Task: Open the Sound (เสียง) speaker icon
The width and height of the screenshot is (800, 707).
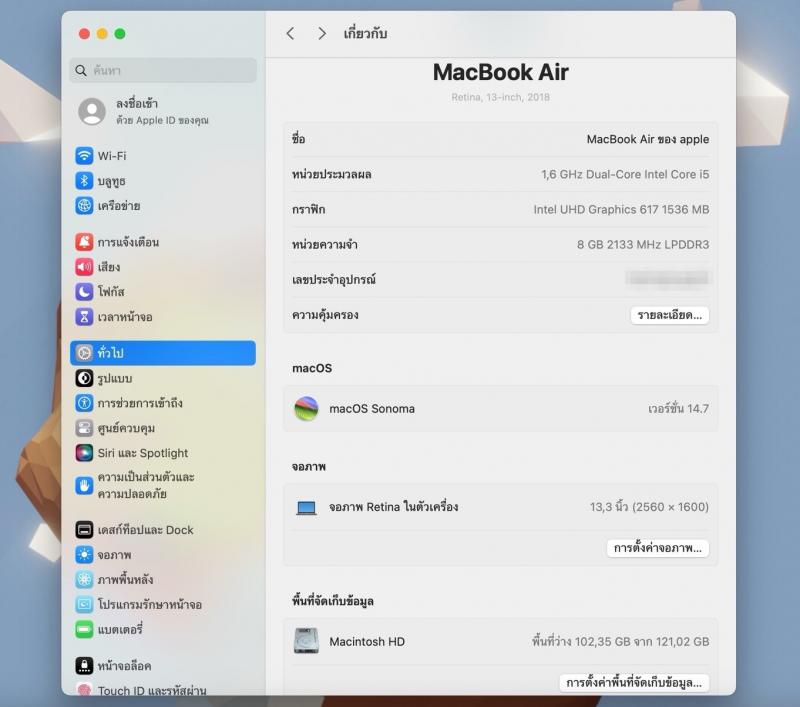Action: coord(84,266)
